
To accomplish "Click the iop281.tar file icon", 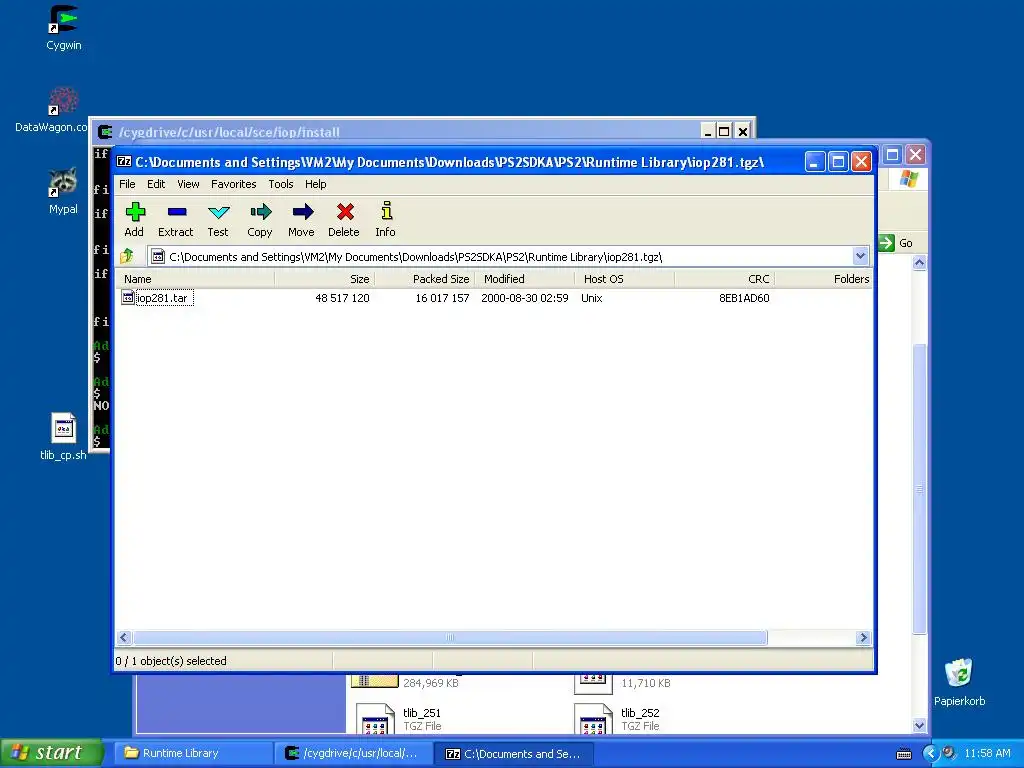I will (128, 298).
